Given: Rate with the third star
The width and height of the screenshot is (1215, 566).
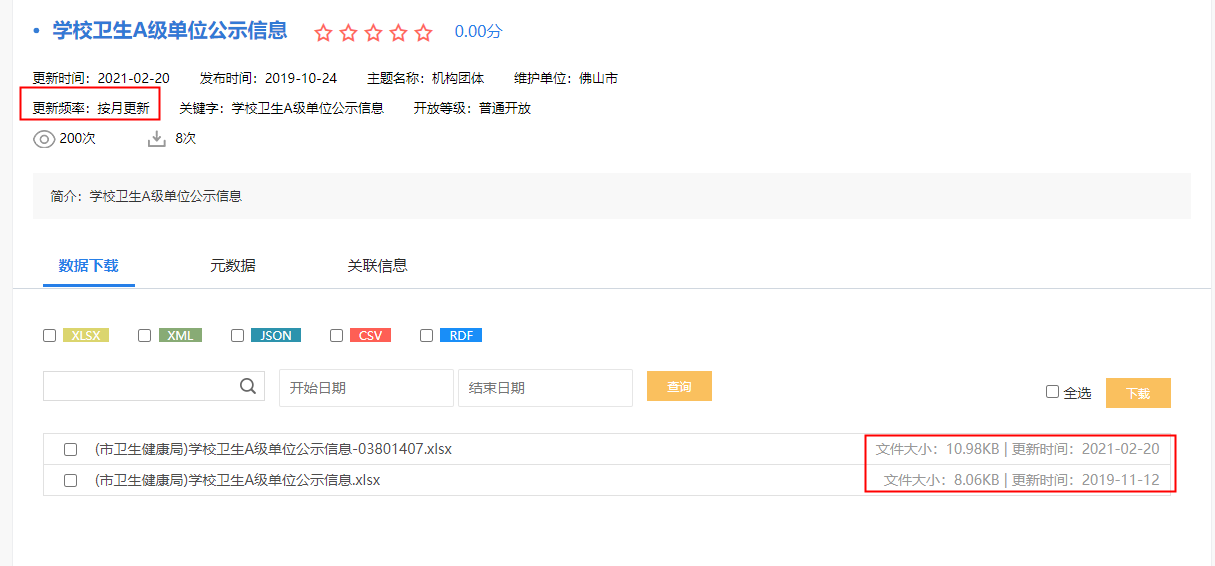Looking at the screenshot, I should tap(373, 33).
